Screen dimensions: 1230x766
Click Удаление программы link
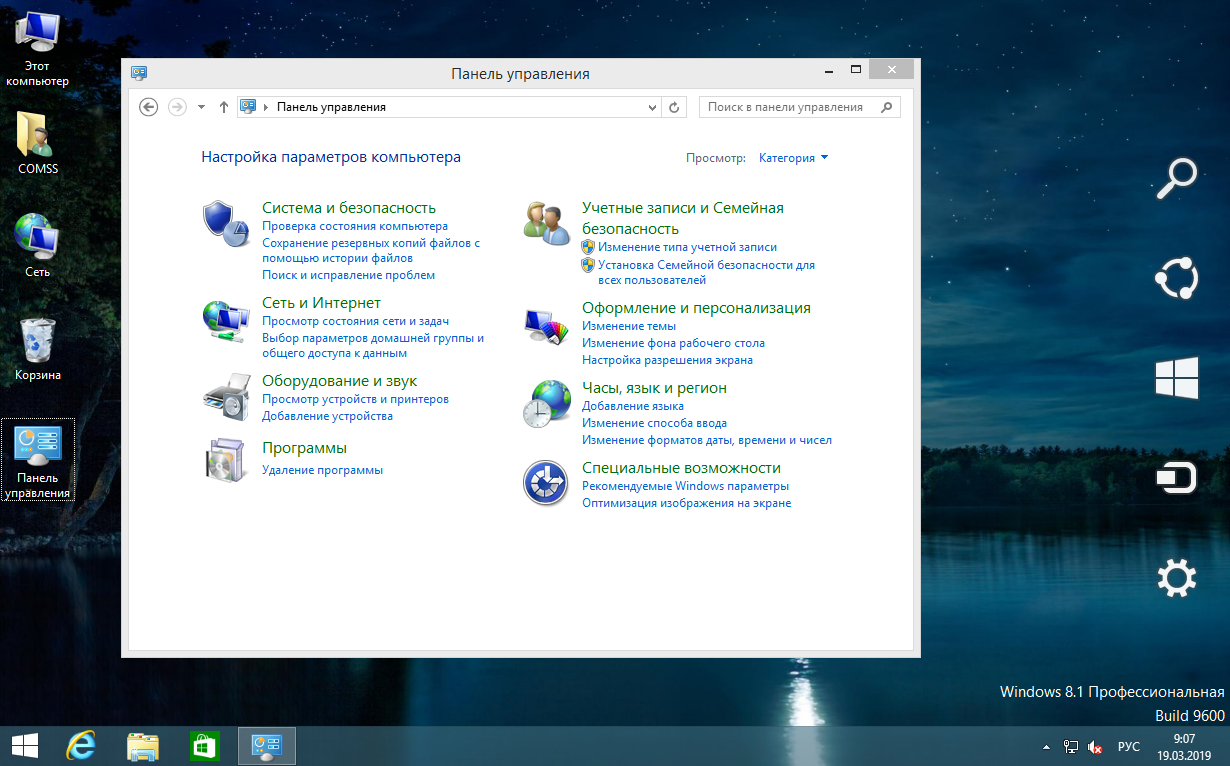(x=322, y=470)
